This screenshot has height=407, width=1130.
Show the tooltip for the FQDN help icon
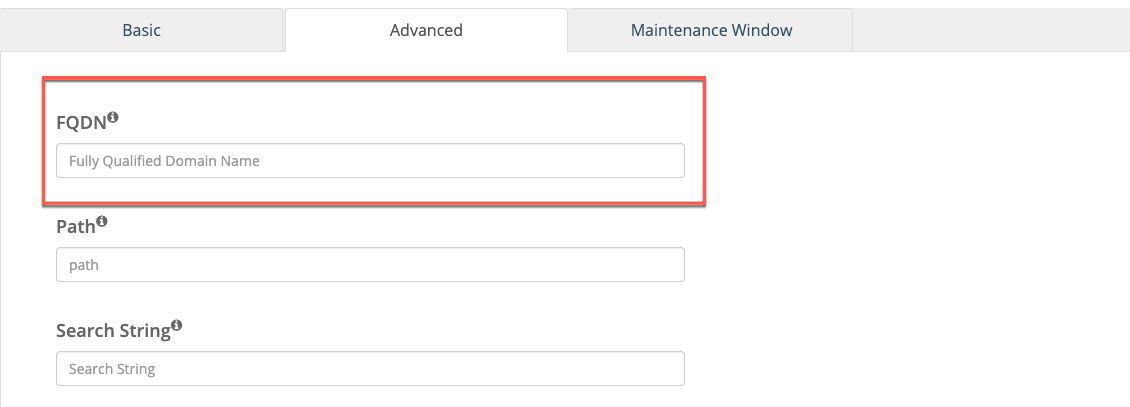click(x=112, y=117)
